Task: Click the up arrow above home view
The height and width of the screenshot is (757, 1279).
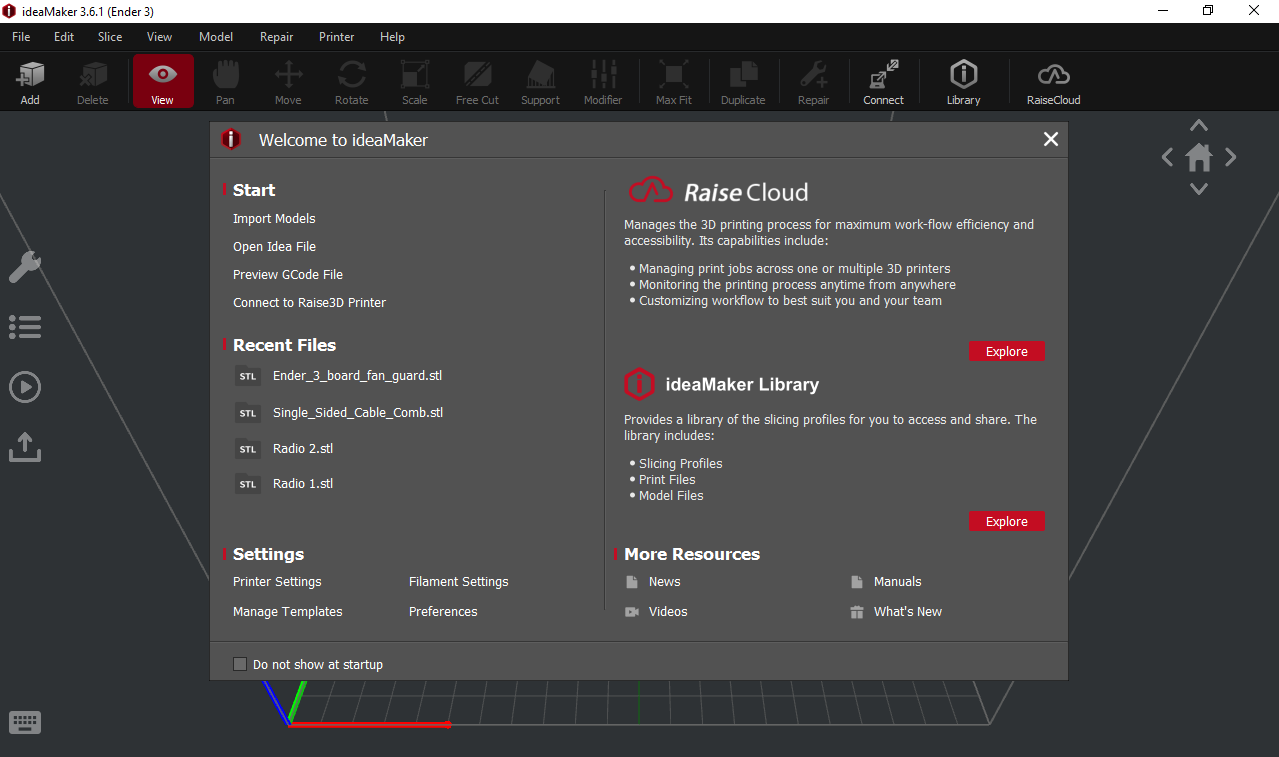Action: tap(1199, 126)
